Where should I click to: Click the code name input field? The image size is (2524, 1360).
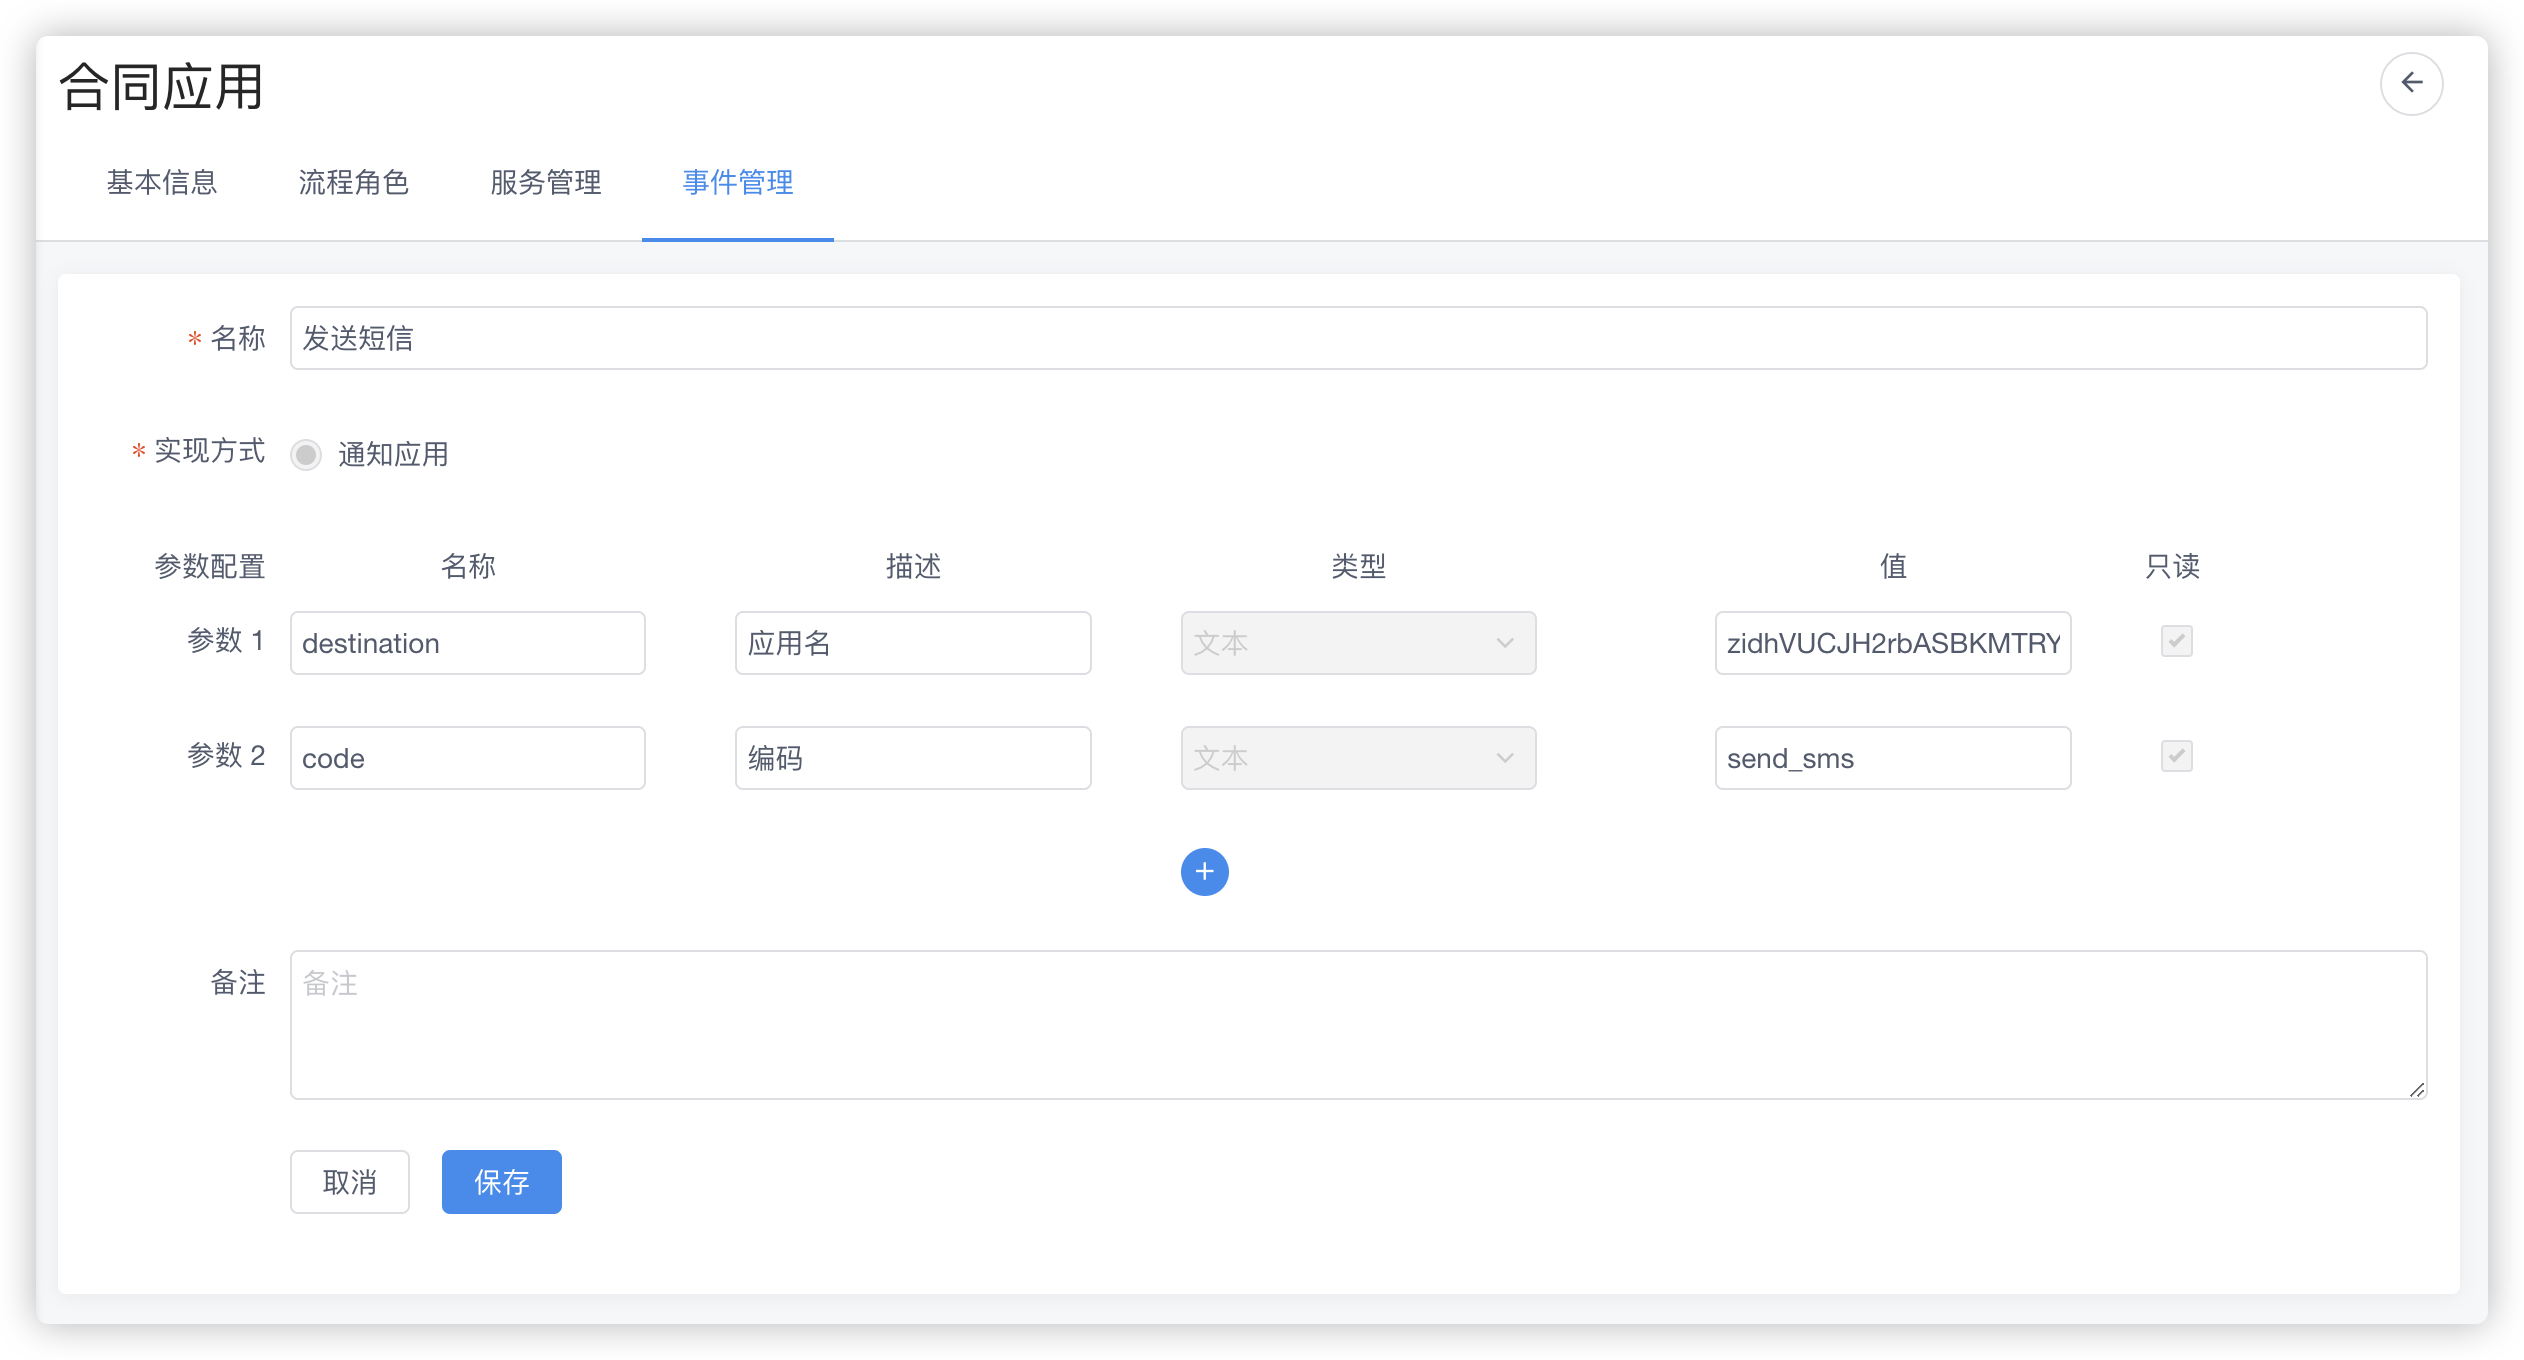point(467,758)
